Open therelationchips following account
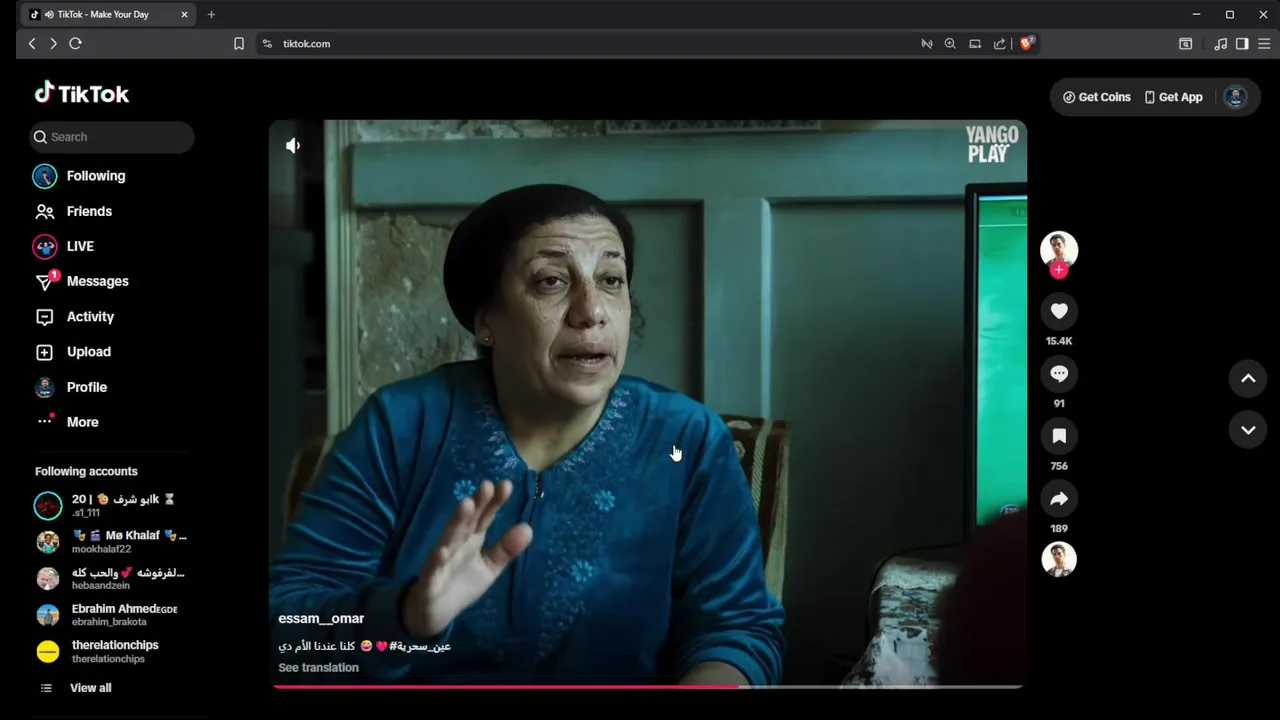Screen dimensions: 1280x720 pyautogui.click(x=111, y=652)
